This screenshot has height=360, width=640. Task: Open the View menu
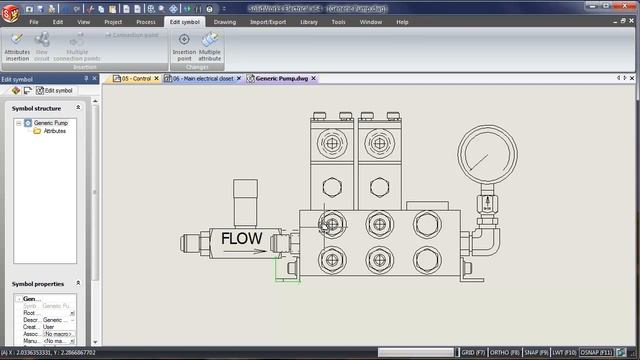click(84, 22)
